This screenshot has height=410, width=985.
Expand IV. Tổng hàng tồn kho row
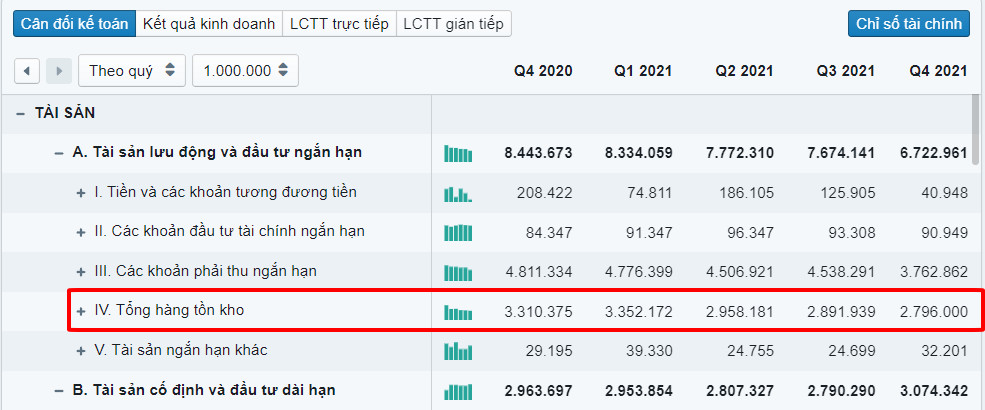pos(82,312)
